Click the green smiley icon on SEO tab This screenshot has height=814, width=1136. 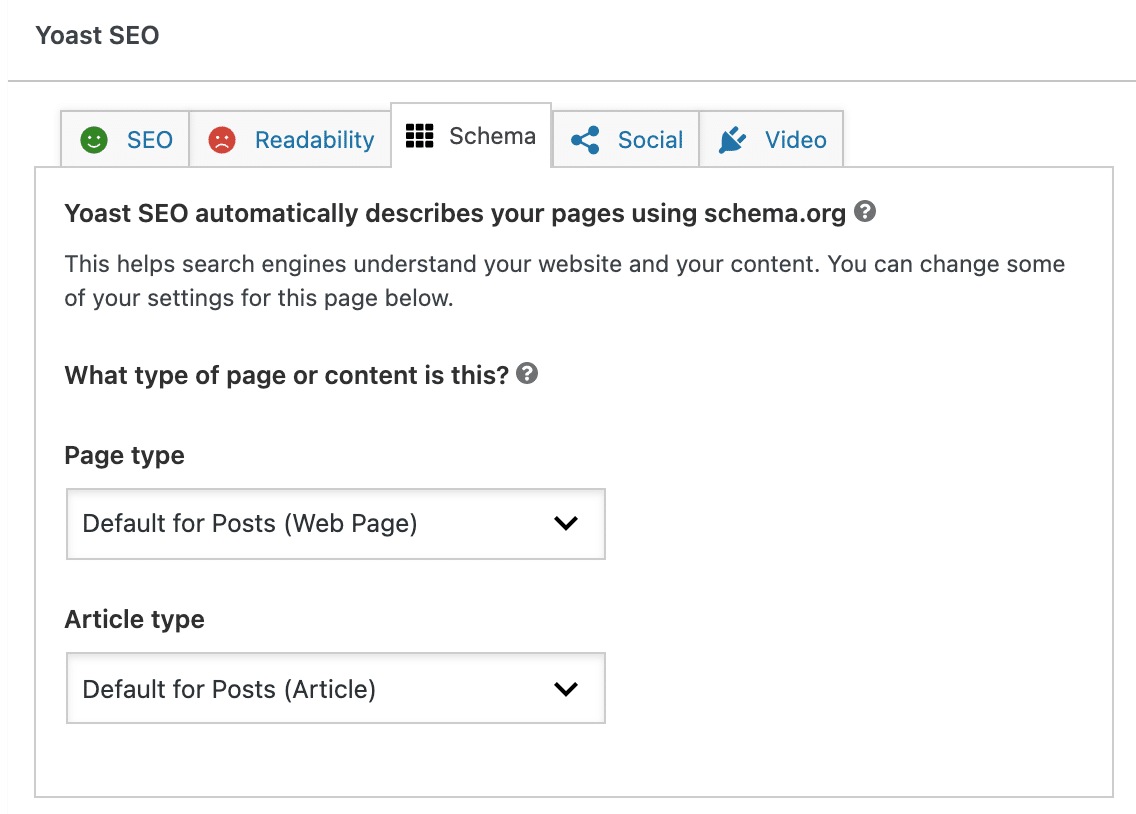pyautogui.click(x=95, y=140)
